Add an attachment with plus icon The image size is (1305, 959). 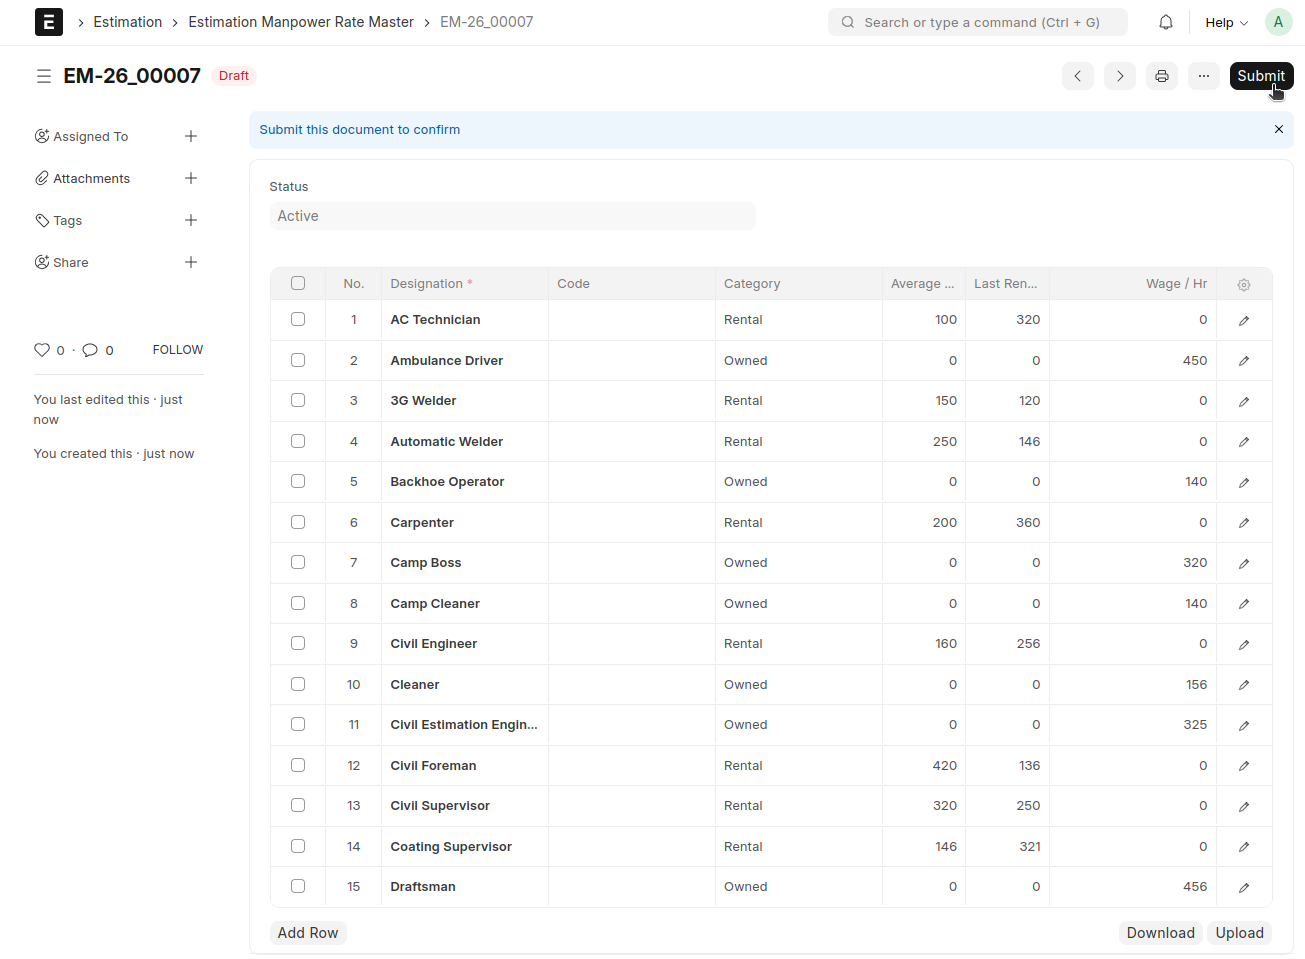(x=191, y=178)
